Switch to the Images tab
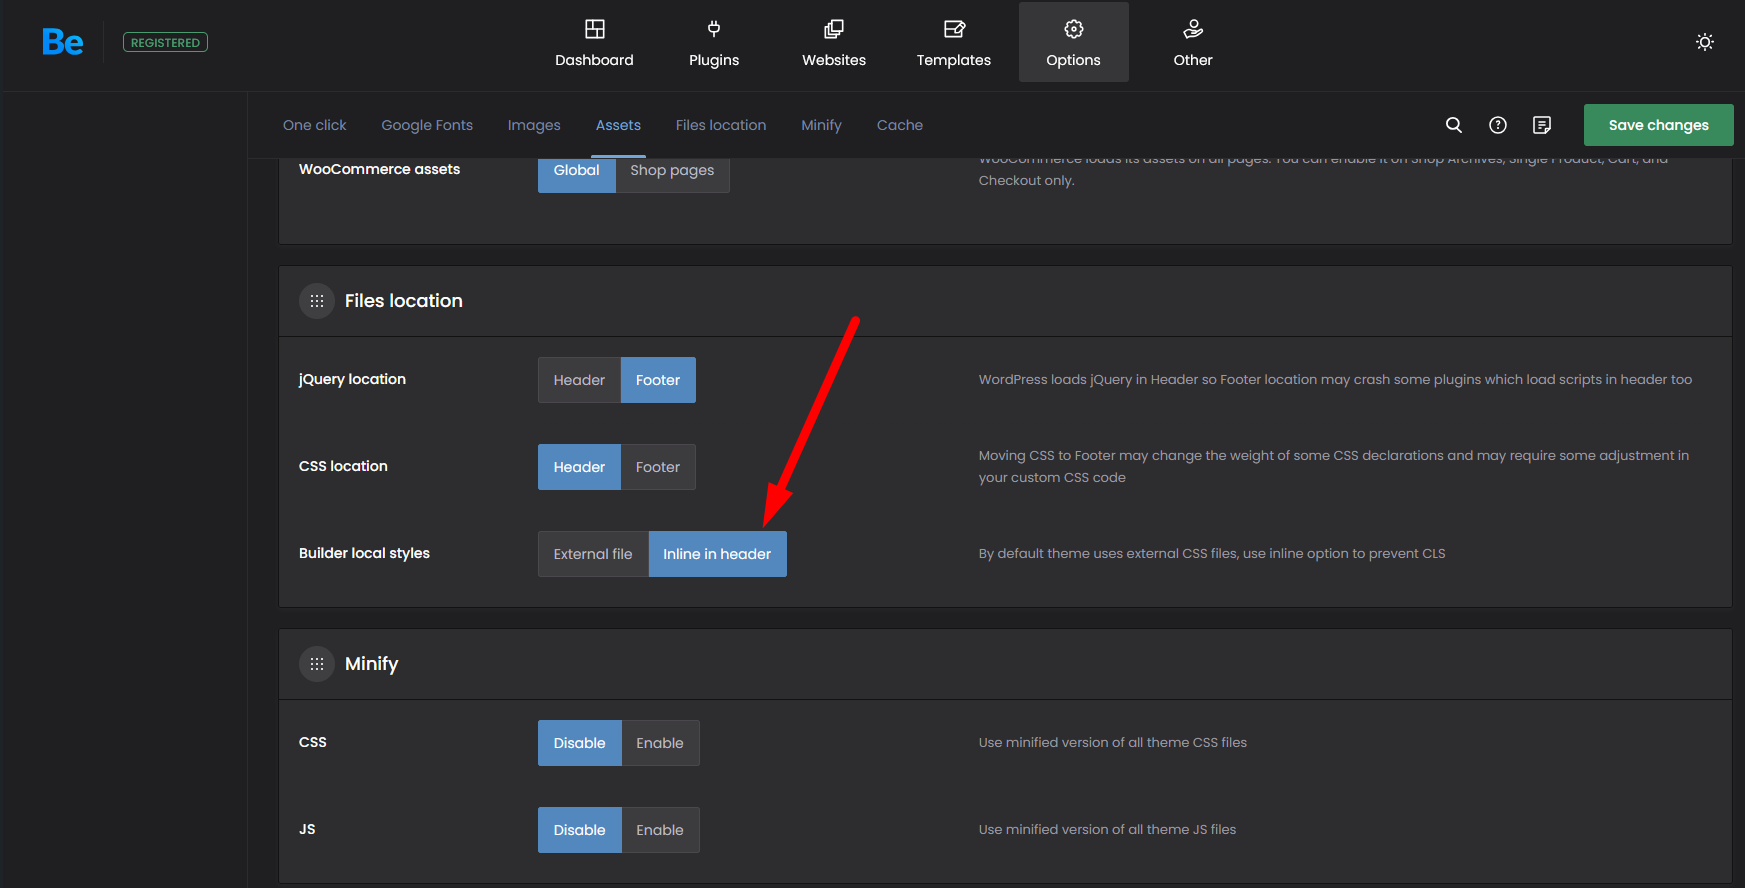Viewport: 1745px width, 888px height. 534,125
